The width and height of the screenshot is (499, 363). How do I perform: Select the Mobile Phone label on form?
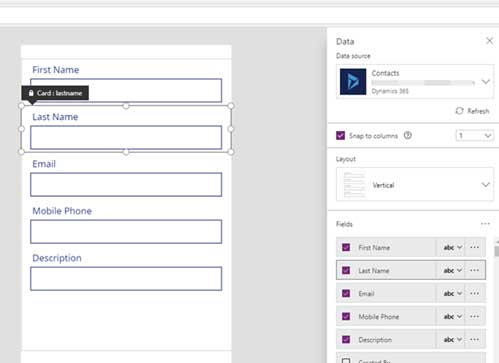62,211
